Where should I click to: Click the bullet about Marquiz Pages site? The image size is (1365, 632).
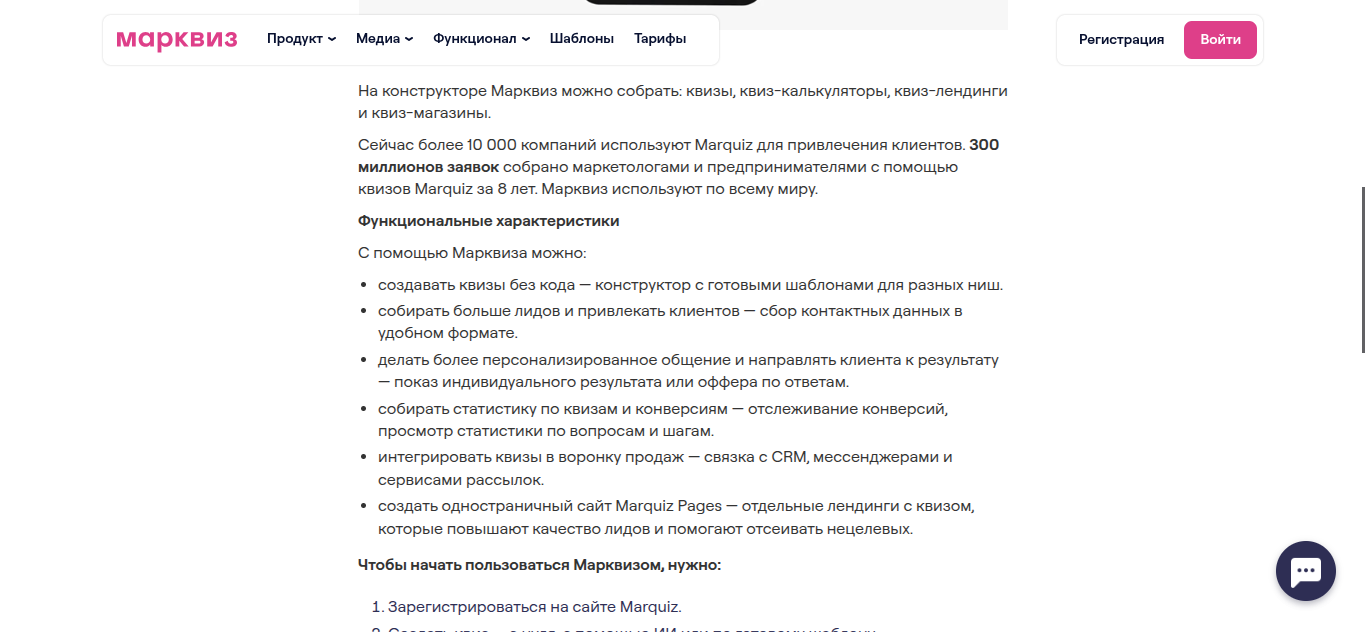(x=675, y=517)
